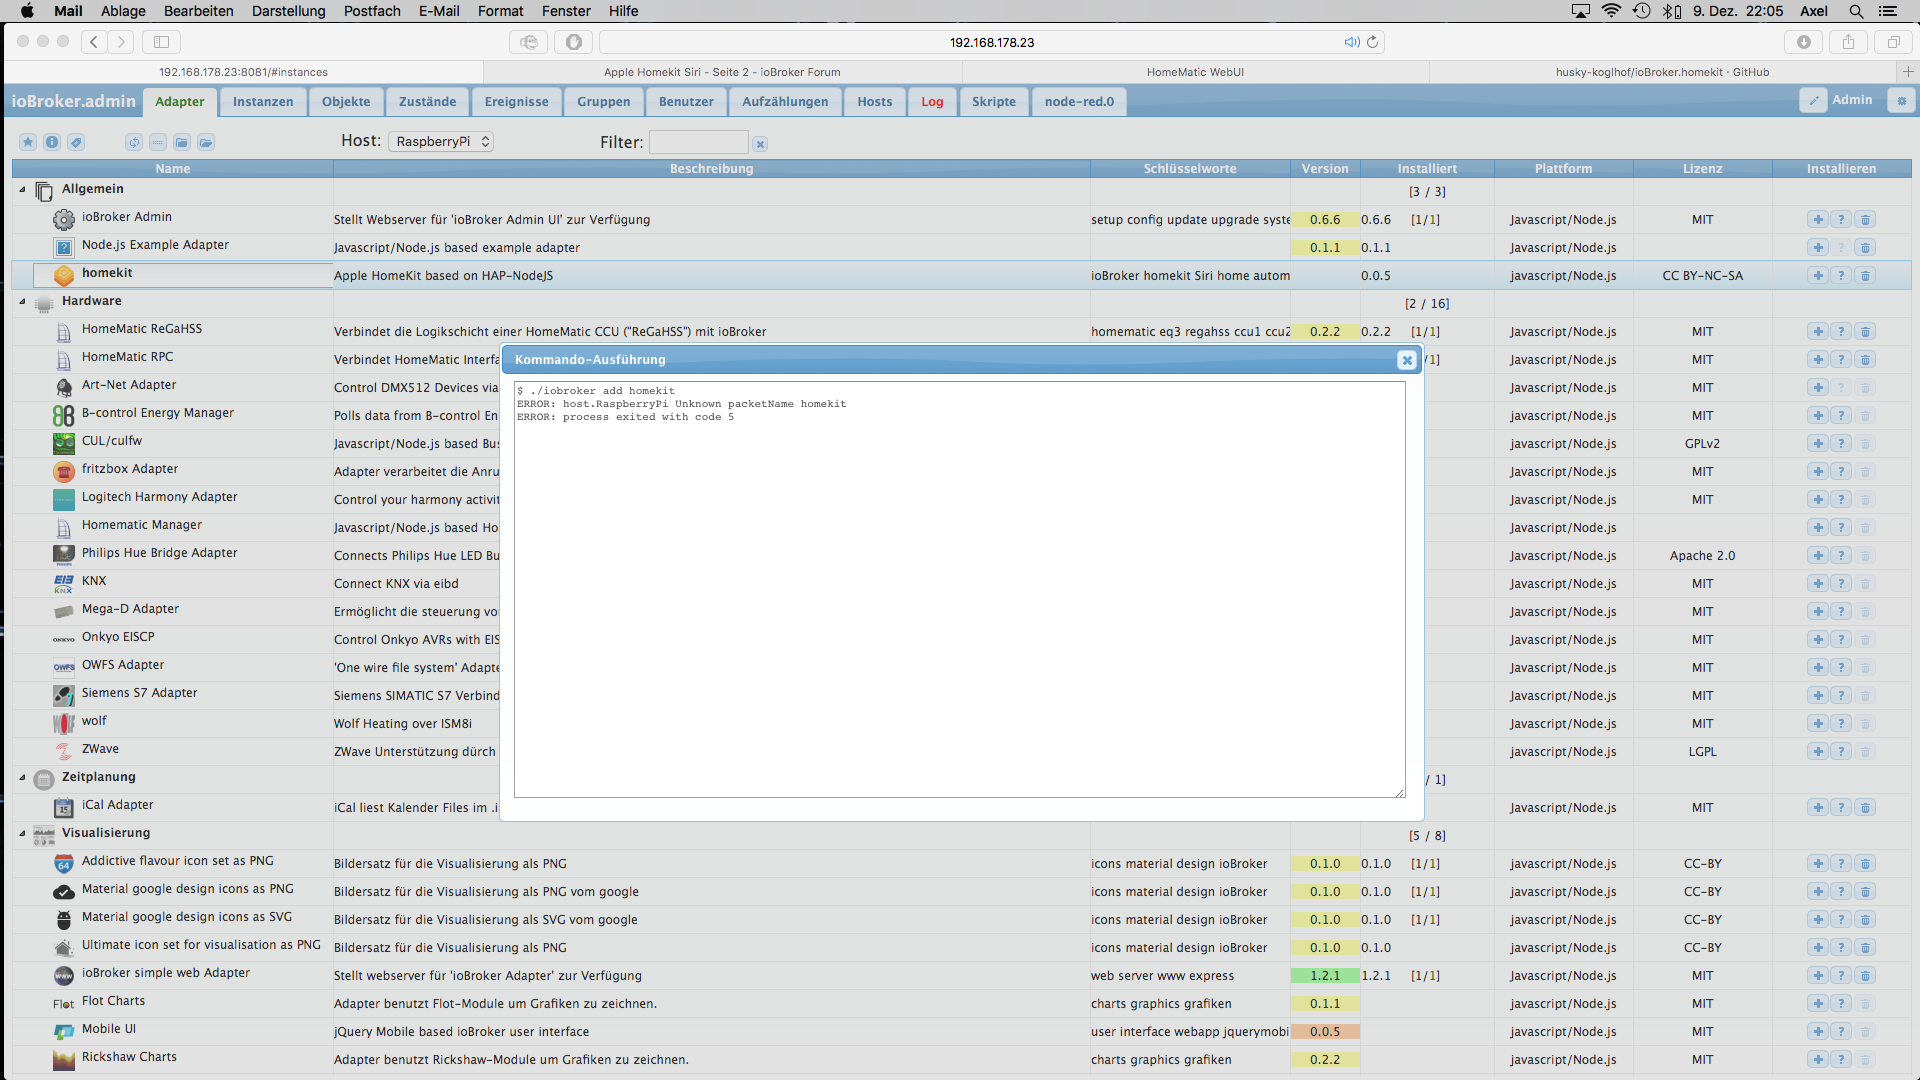1920x1080 pixels.
Task: Add instance of homekit adapter
Action: pyautogui.click(x=1818, y=276)
